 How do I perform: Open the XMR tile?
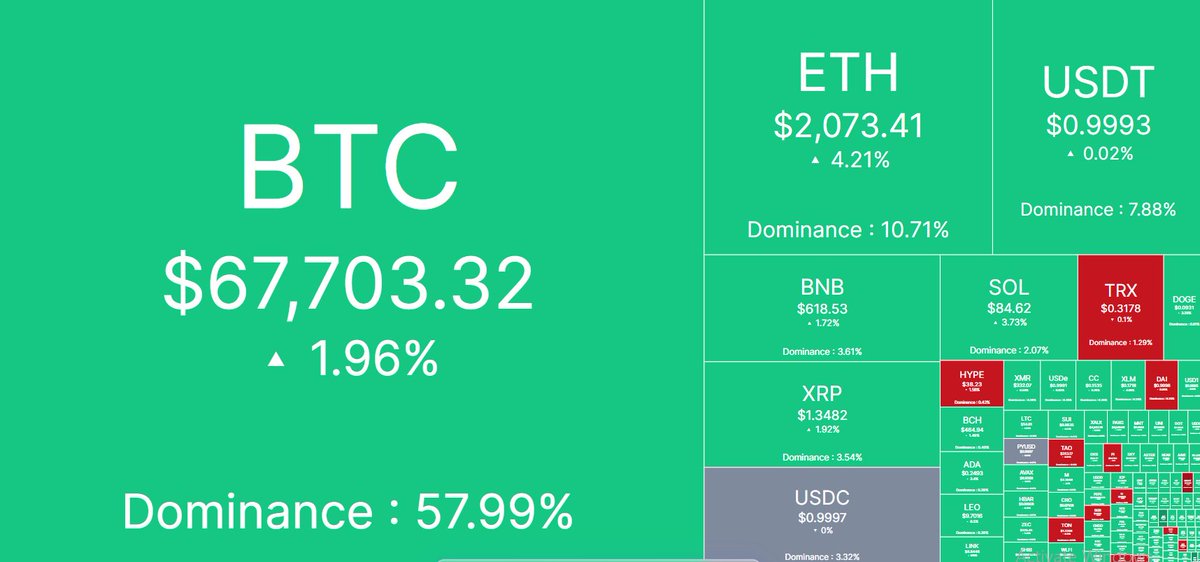pyautogui.click(x=1022, y=384)
